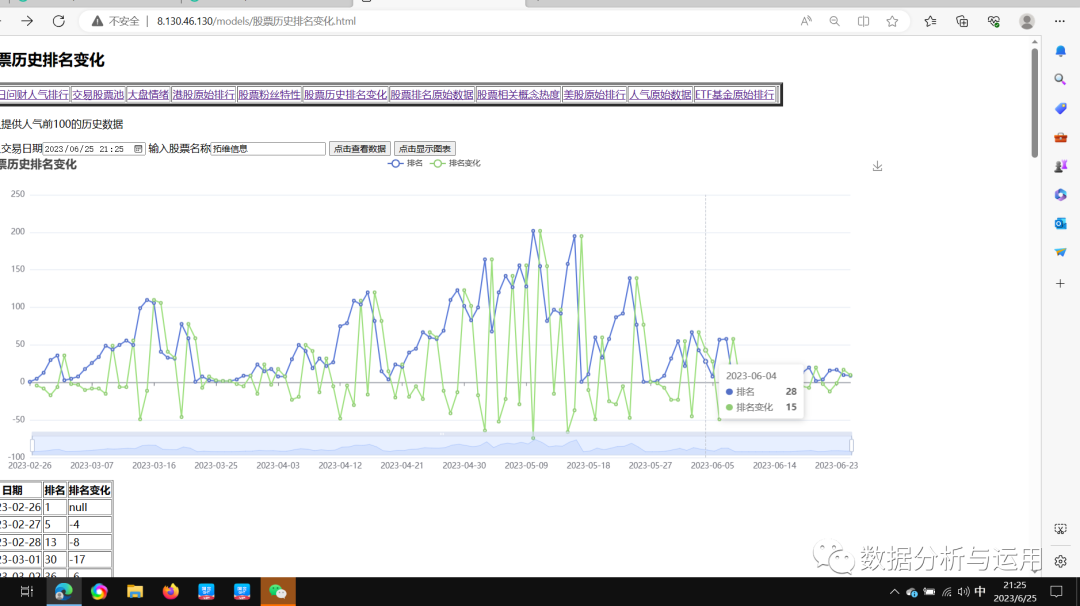The image size is (1080, 606).
Task: Open the 股票排名原始数据 page link
Action: [432, 94]
